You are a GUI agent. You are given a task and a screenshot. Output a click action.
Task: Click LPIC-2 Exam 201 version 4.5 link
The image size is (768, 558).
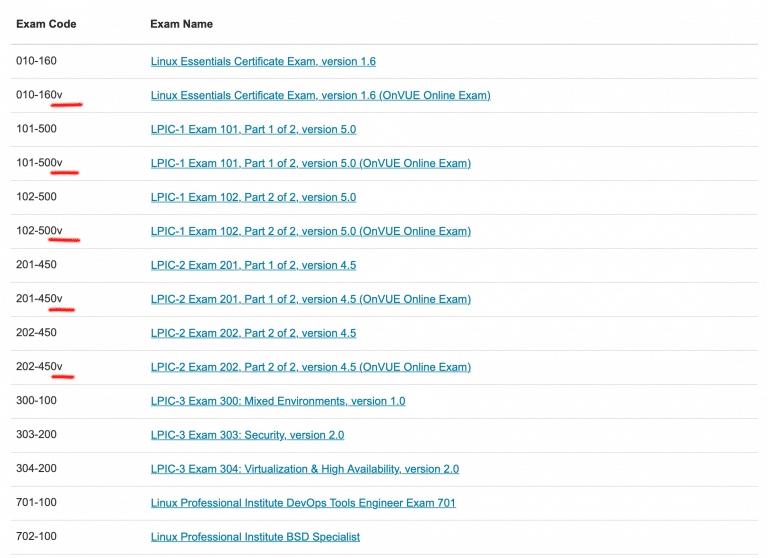253,266
